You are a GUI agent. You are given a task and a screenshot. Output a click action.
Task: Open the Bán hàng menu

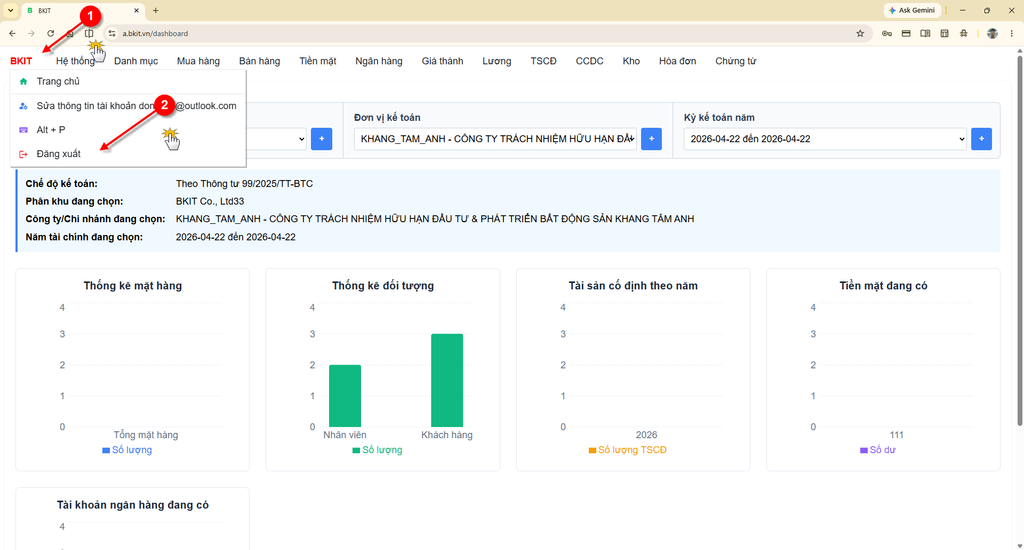259,61
